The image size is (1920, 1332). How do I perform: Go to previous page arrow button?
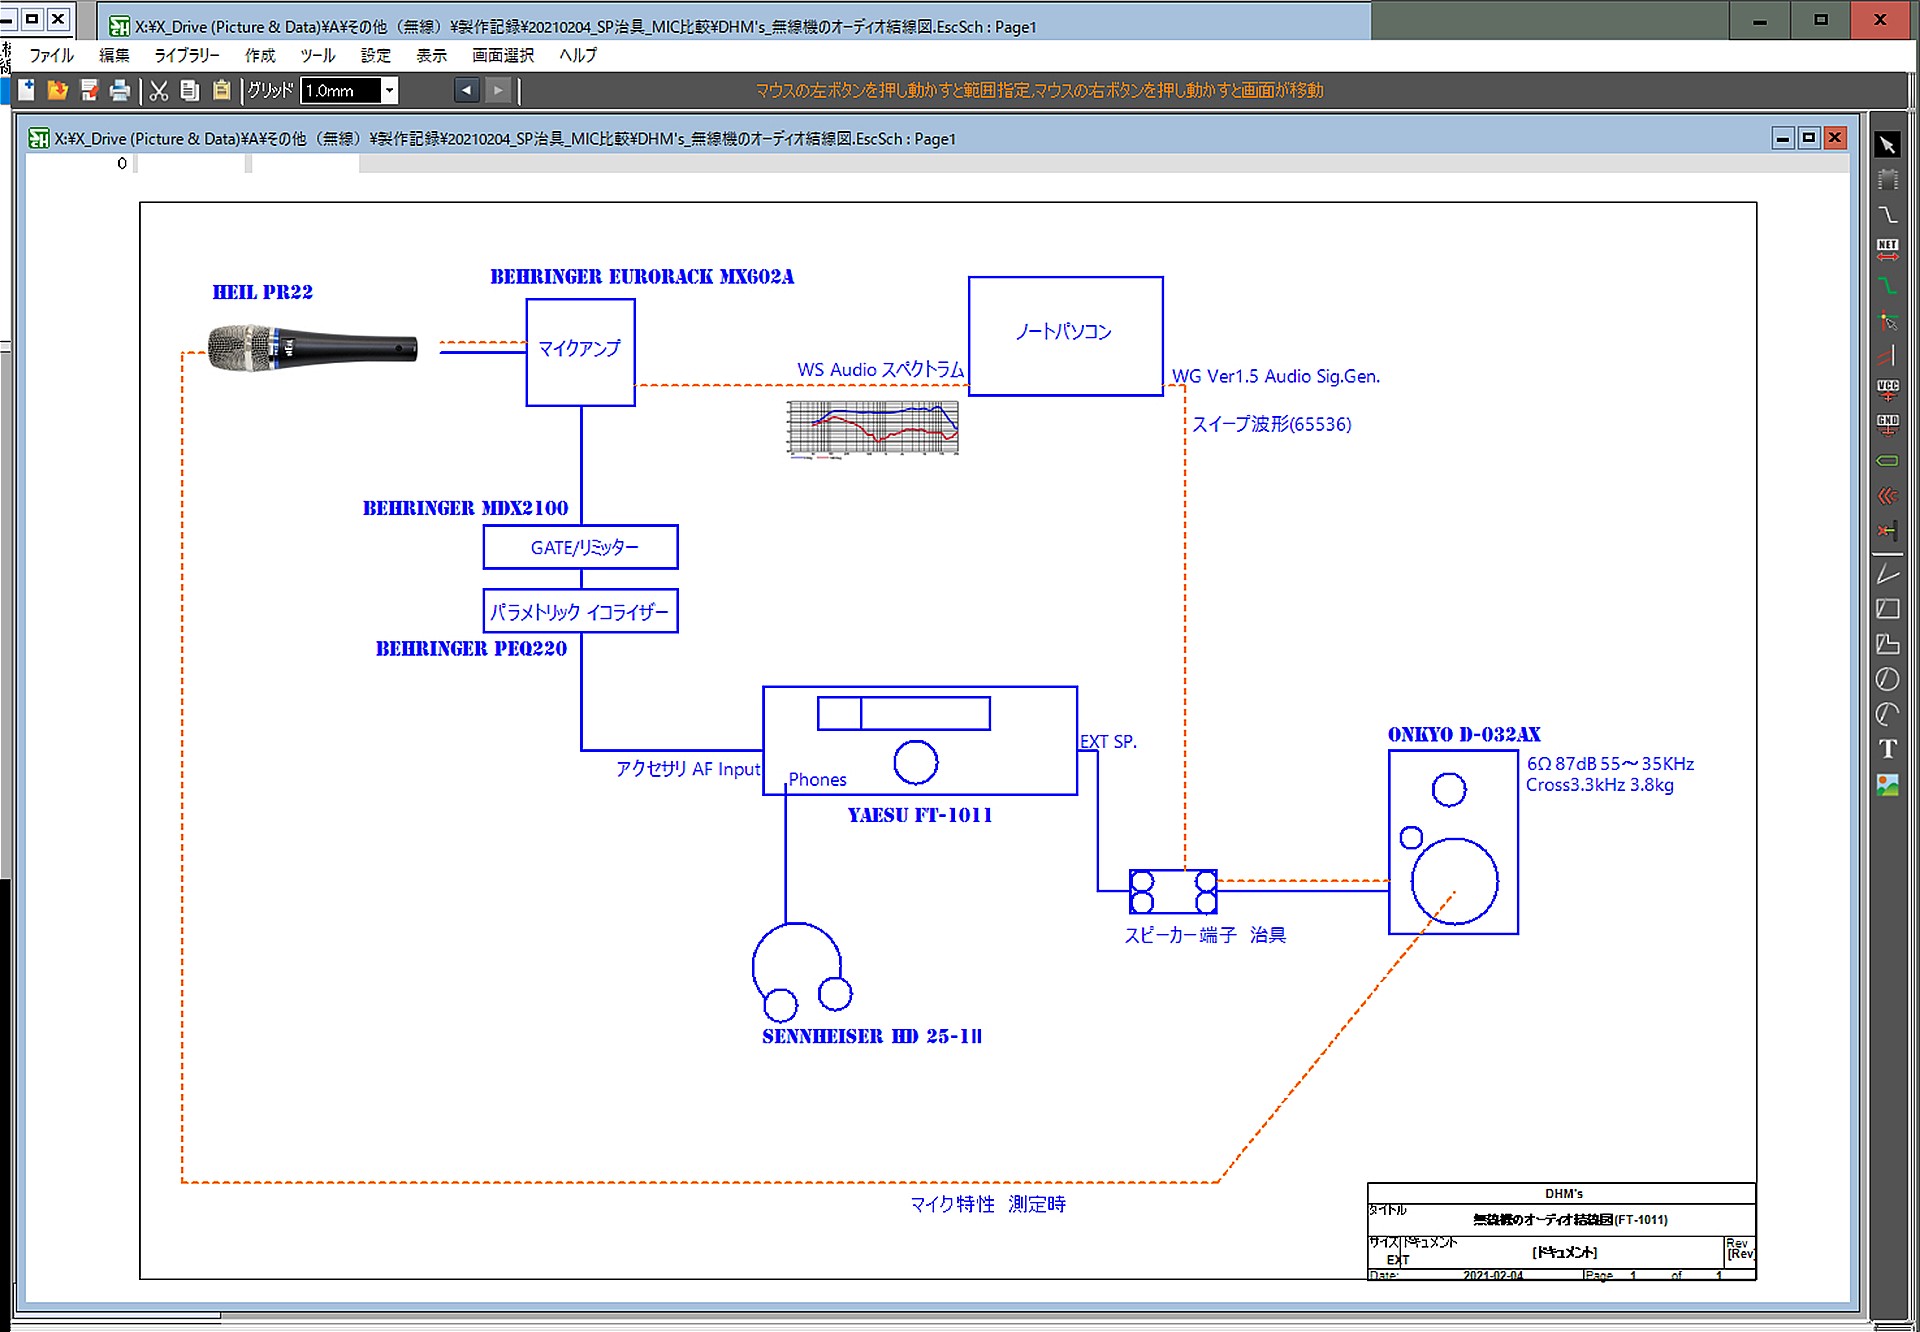pyautogui.click(x=467, y=90)
